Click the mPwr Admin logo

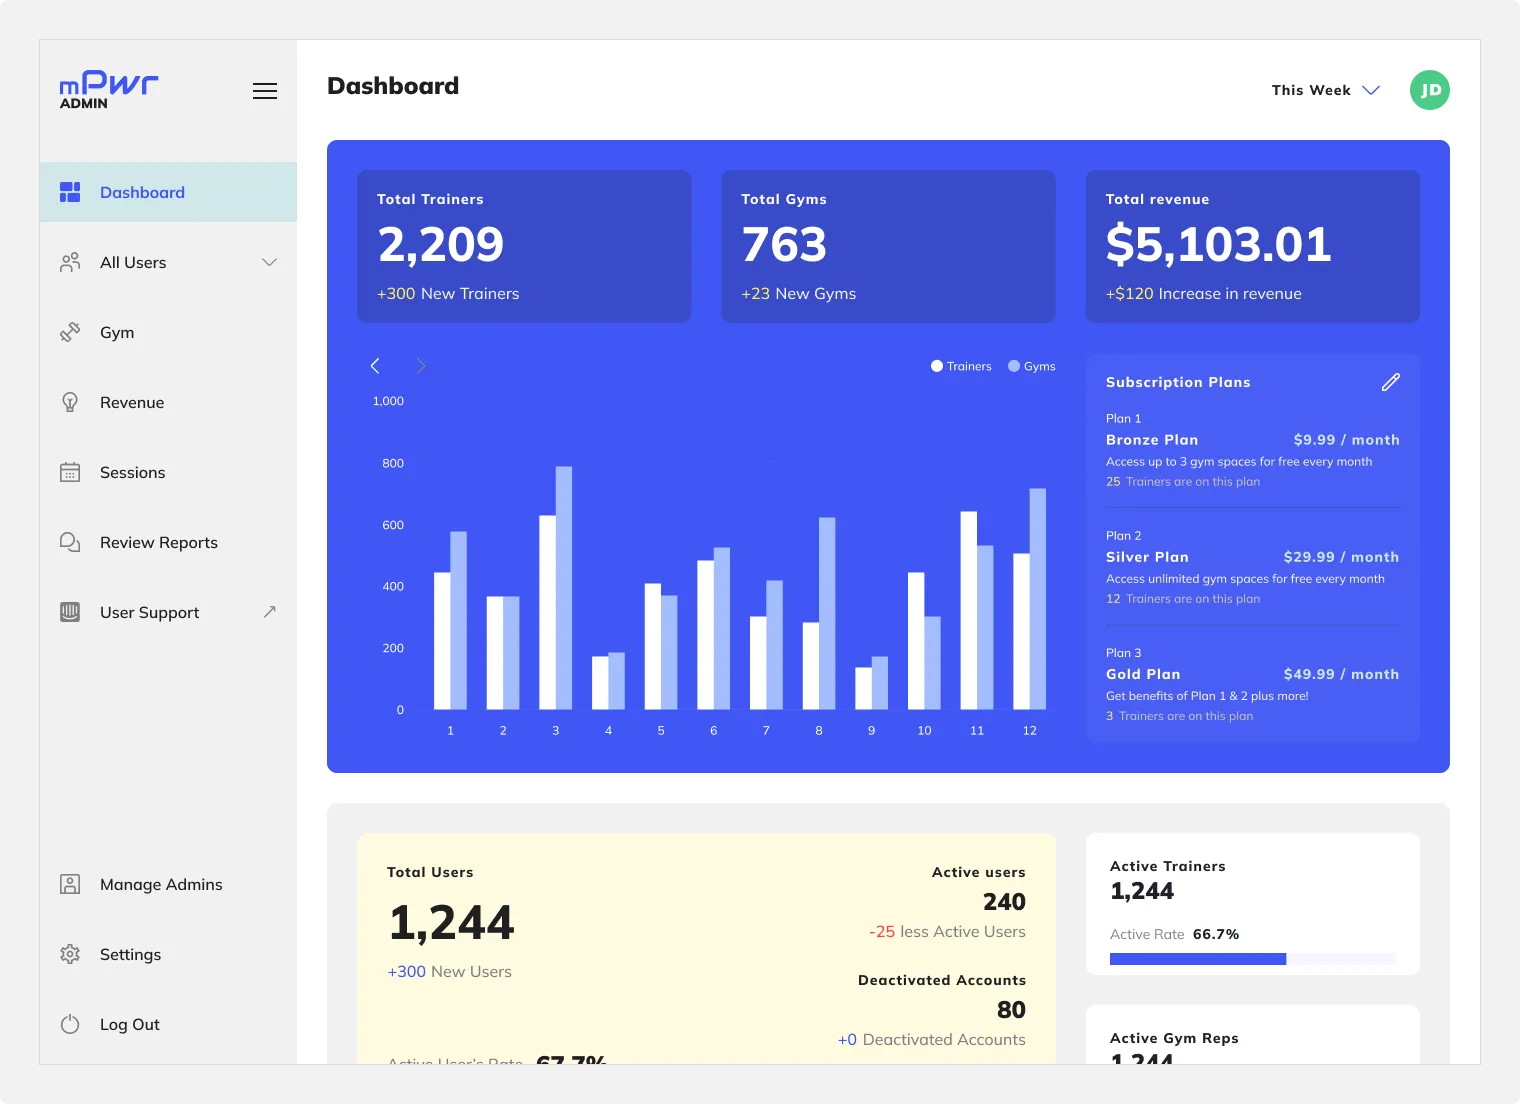click(x=109, y=90)
